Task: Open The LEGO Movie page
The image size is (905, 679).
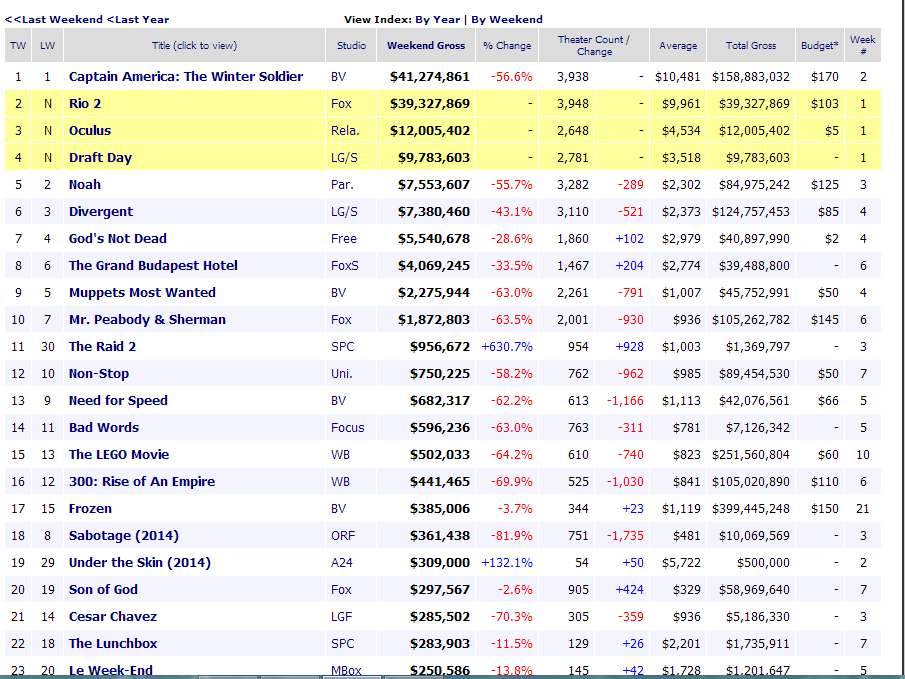Action: [x=119, y=454]
